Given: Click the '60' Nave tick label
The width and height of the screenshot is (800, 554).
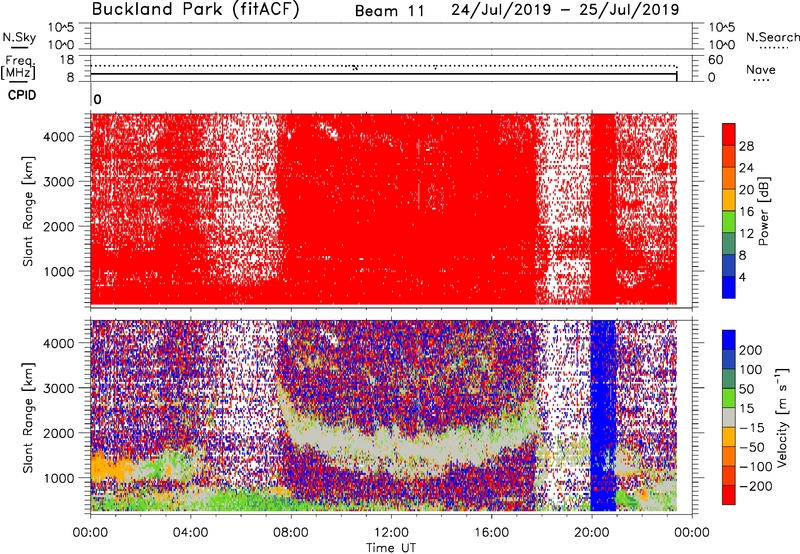Looking at the screenshot, I should 716,60.
